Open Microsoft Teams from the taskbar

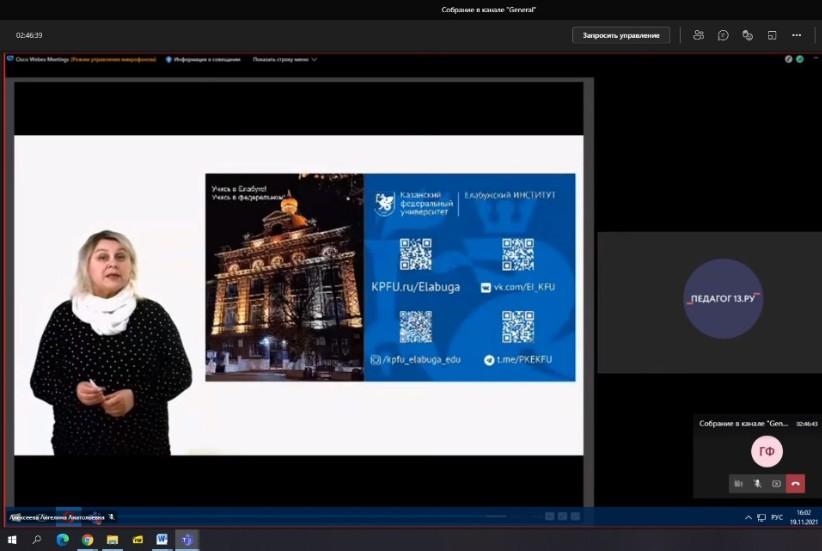click(x=186, y=540)
